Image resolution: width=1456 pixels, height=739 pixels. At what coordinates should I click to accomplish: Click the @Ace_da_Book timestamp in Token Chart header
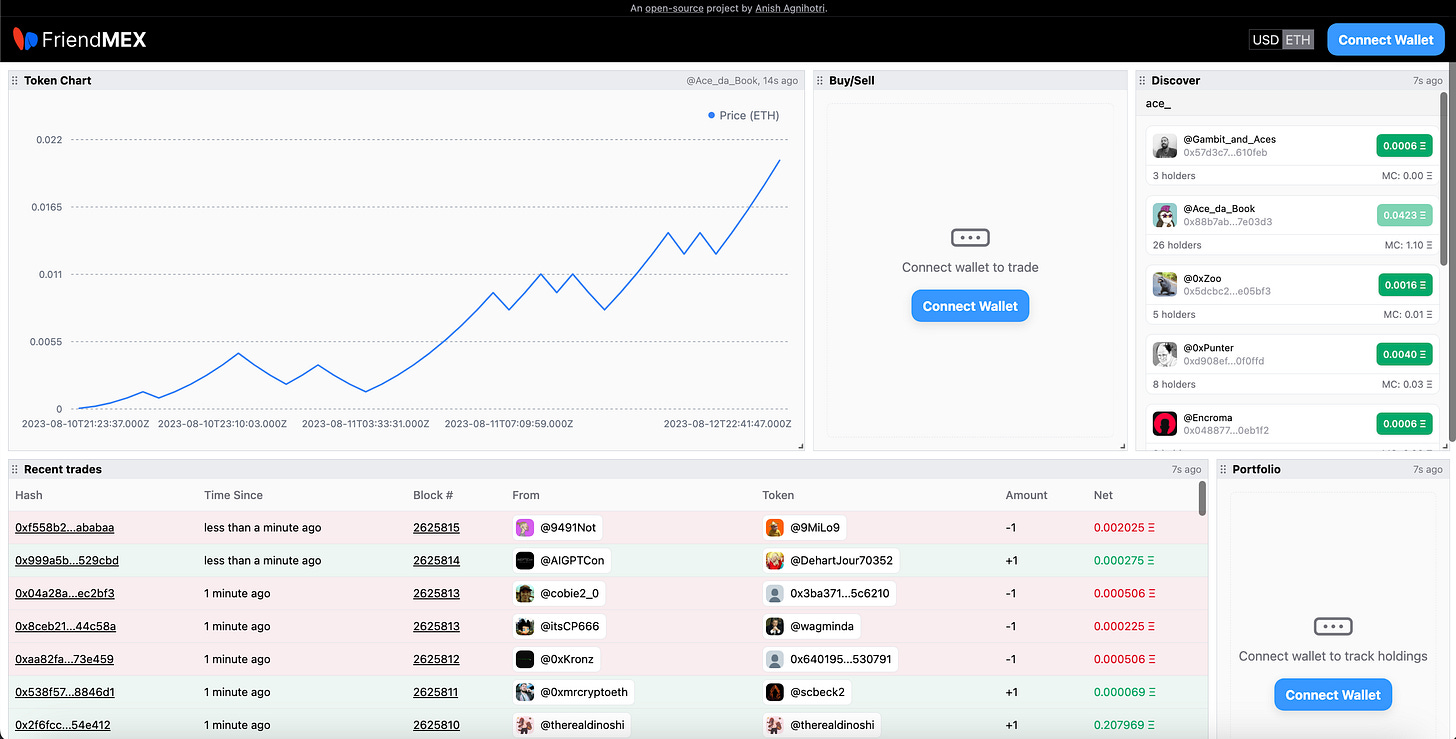pyautogui.click(x=742, y=80)
